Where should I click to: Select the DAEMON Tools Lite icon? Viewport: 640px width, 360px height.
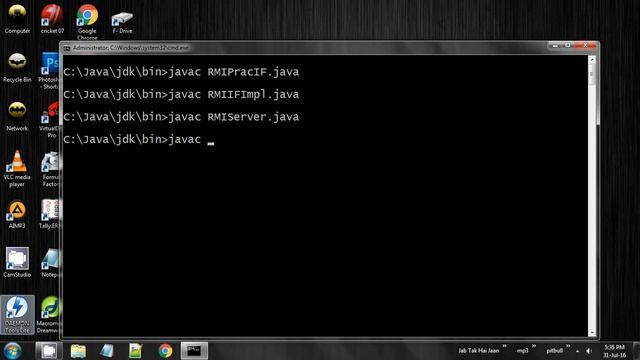[x=17, y=314]
